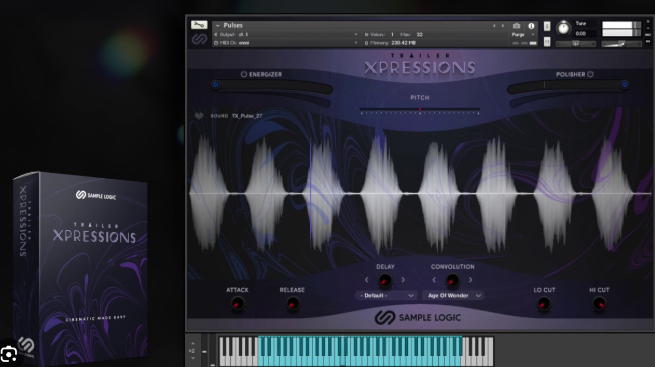Click the Output channel speaker icon
Image resolution: width=655 pixels, height=367 pixels.
(216, 35)
